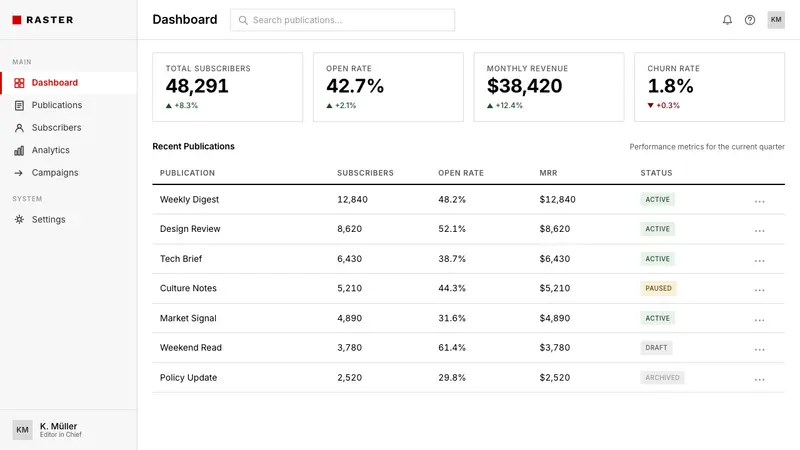
Task: Click the ARCHIVED badge for Policy Update
Action: 662,378
